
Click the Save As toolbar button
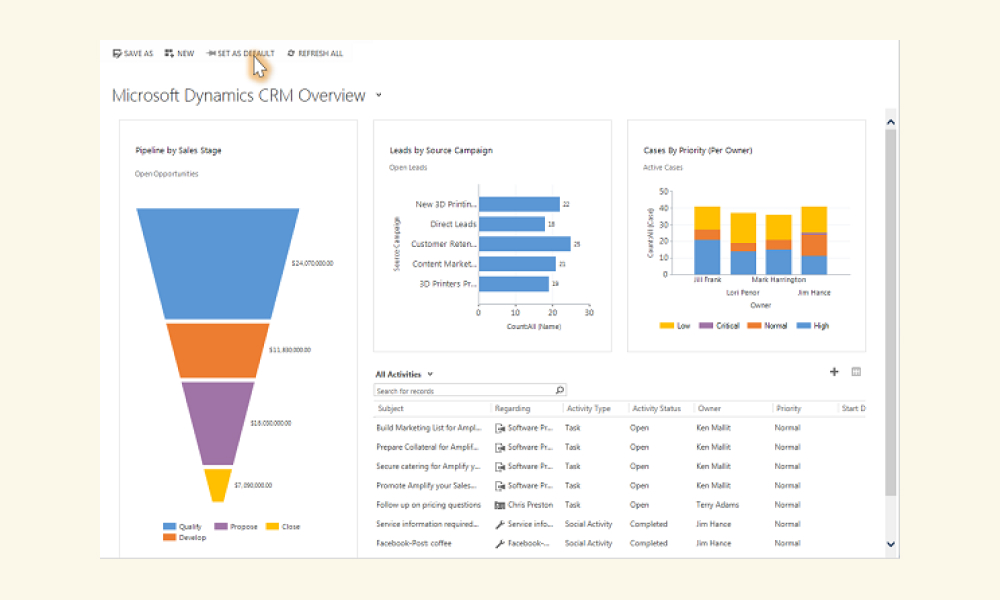coord(133,54)
